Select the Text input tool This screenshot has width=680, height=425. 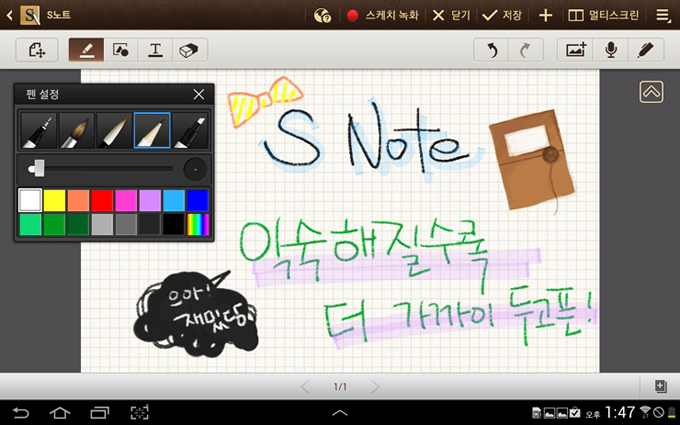click(155, 50)
